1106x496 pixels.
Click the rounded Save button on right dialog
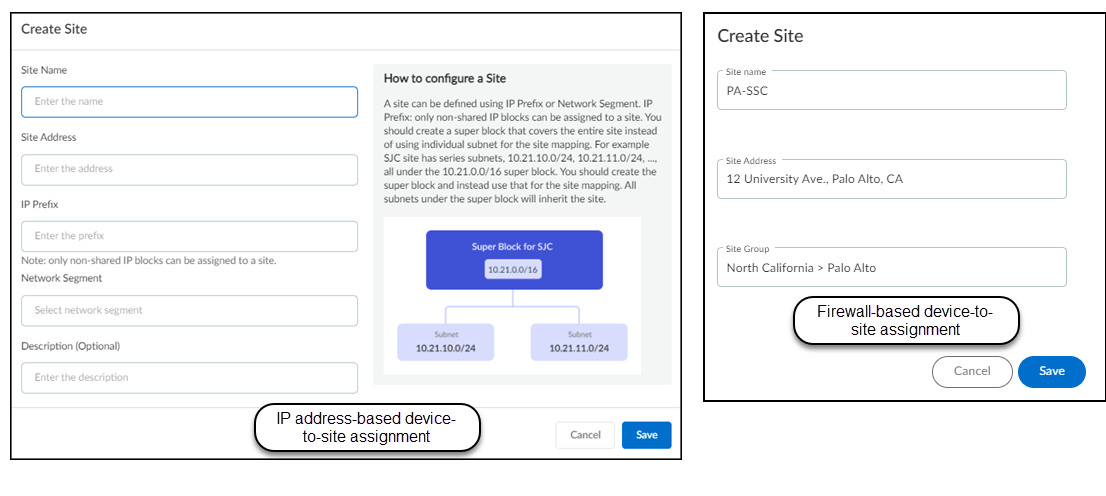pos(1051,371)
